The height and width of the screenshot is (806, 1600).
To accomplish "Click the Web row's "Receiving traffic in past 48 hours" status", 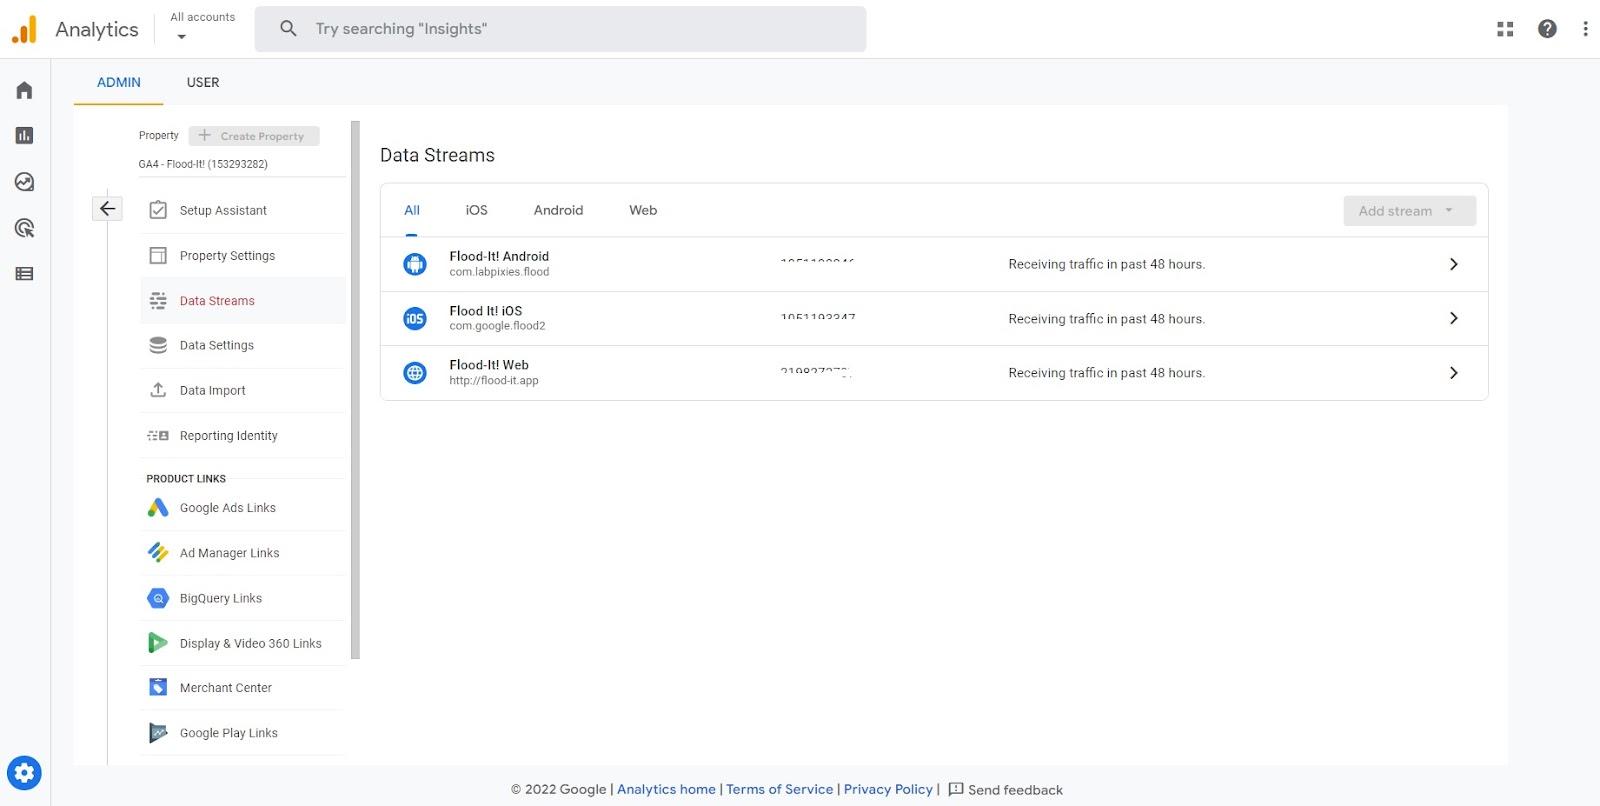I will 1106,373.
